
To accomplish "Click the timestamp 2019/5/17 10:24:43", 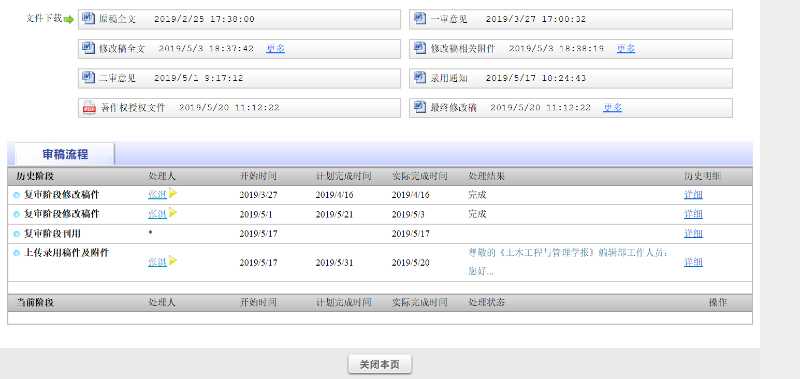I will tap(536, 78).
